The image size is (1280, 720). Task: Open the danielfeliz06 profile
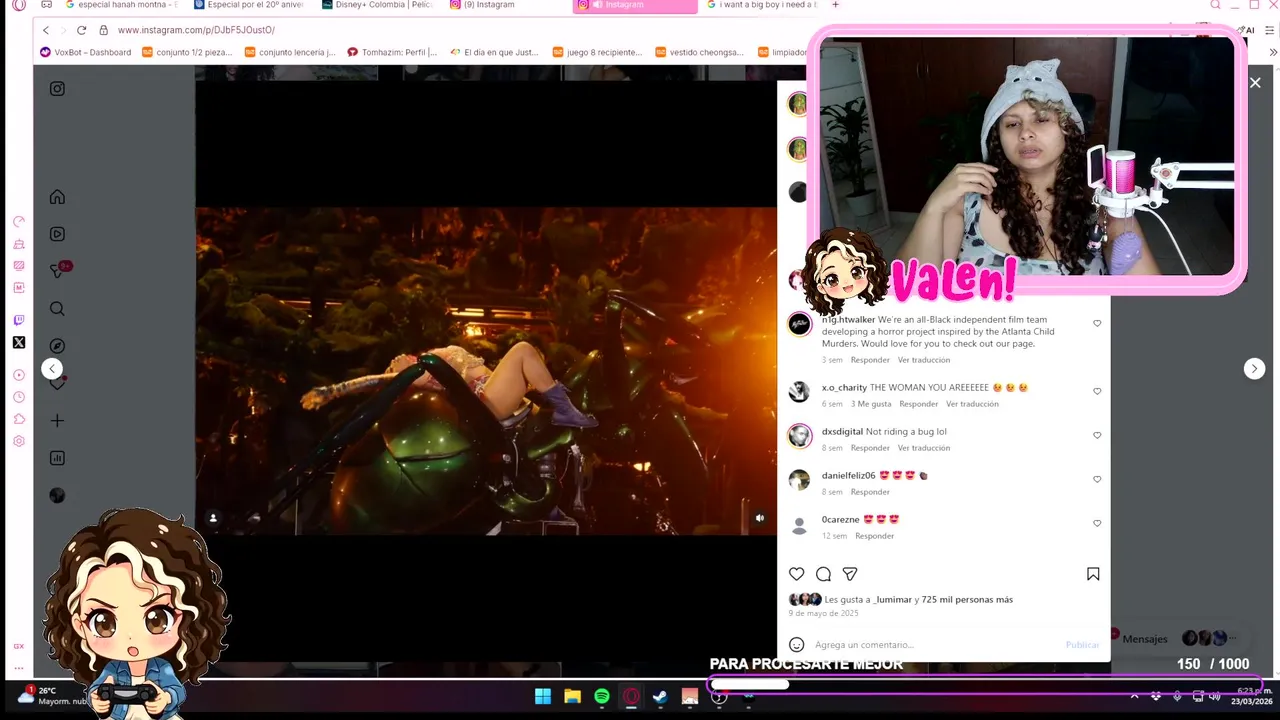[x=848, y=476]
